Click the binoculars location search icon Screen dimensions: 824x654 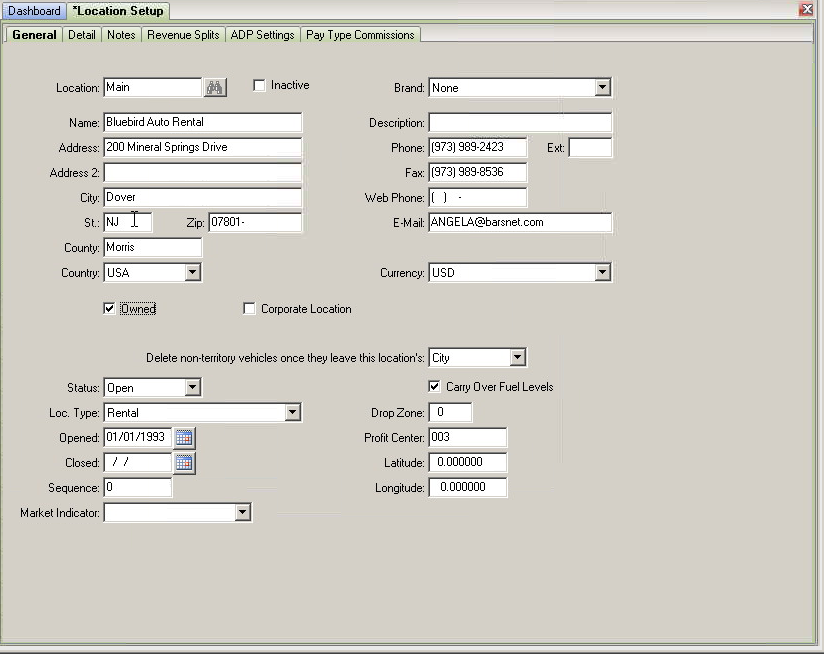point(214,87)
